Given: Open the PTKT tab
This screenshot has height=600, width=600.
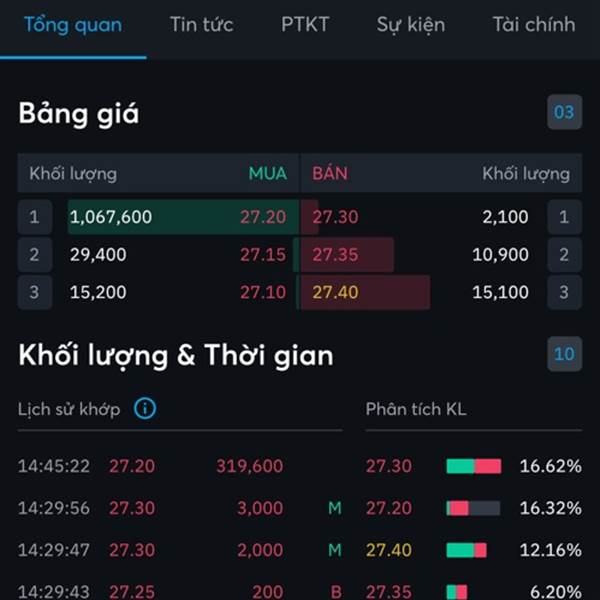Looking at the screenshot, I should pos(305,25).
